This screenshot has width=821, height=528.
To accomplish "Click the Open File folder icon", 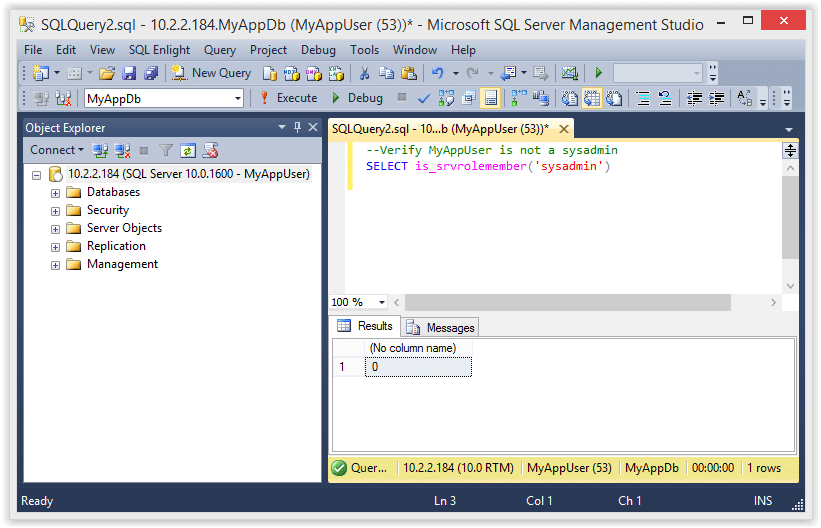I will pos(107,73).
